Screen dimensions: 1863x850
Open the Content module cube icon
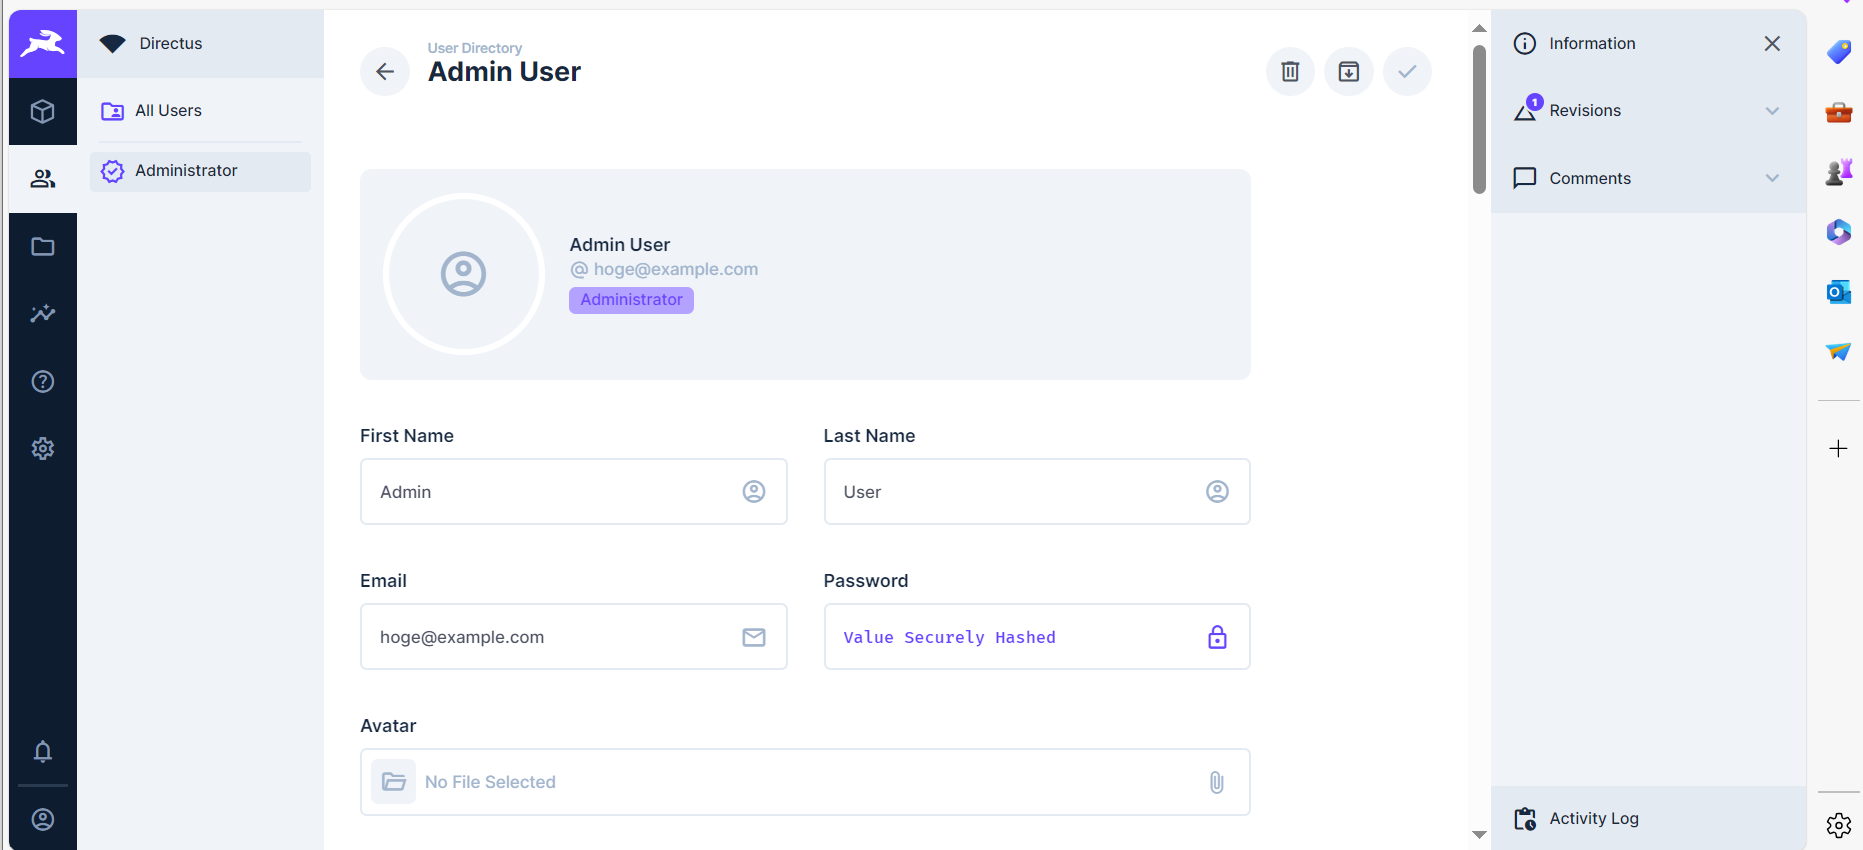(43, 111)
